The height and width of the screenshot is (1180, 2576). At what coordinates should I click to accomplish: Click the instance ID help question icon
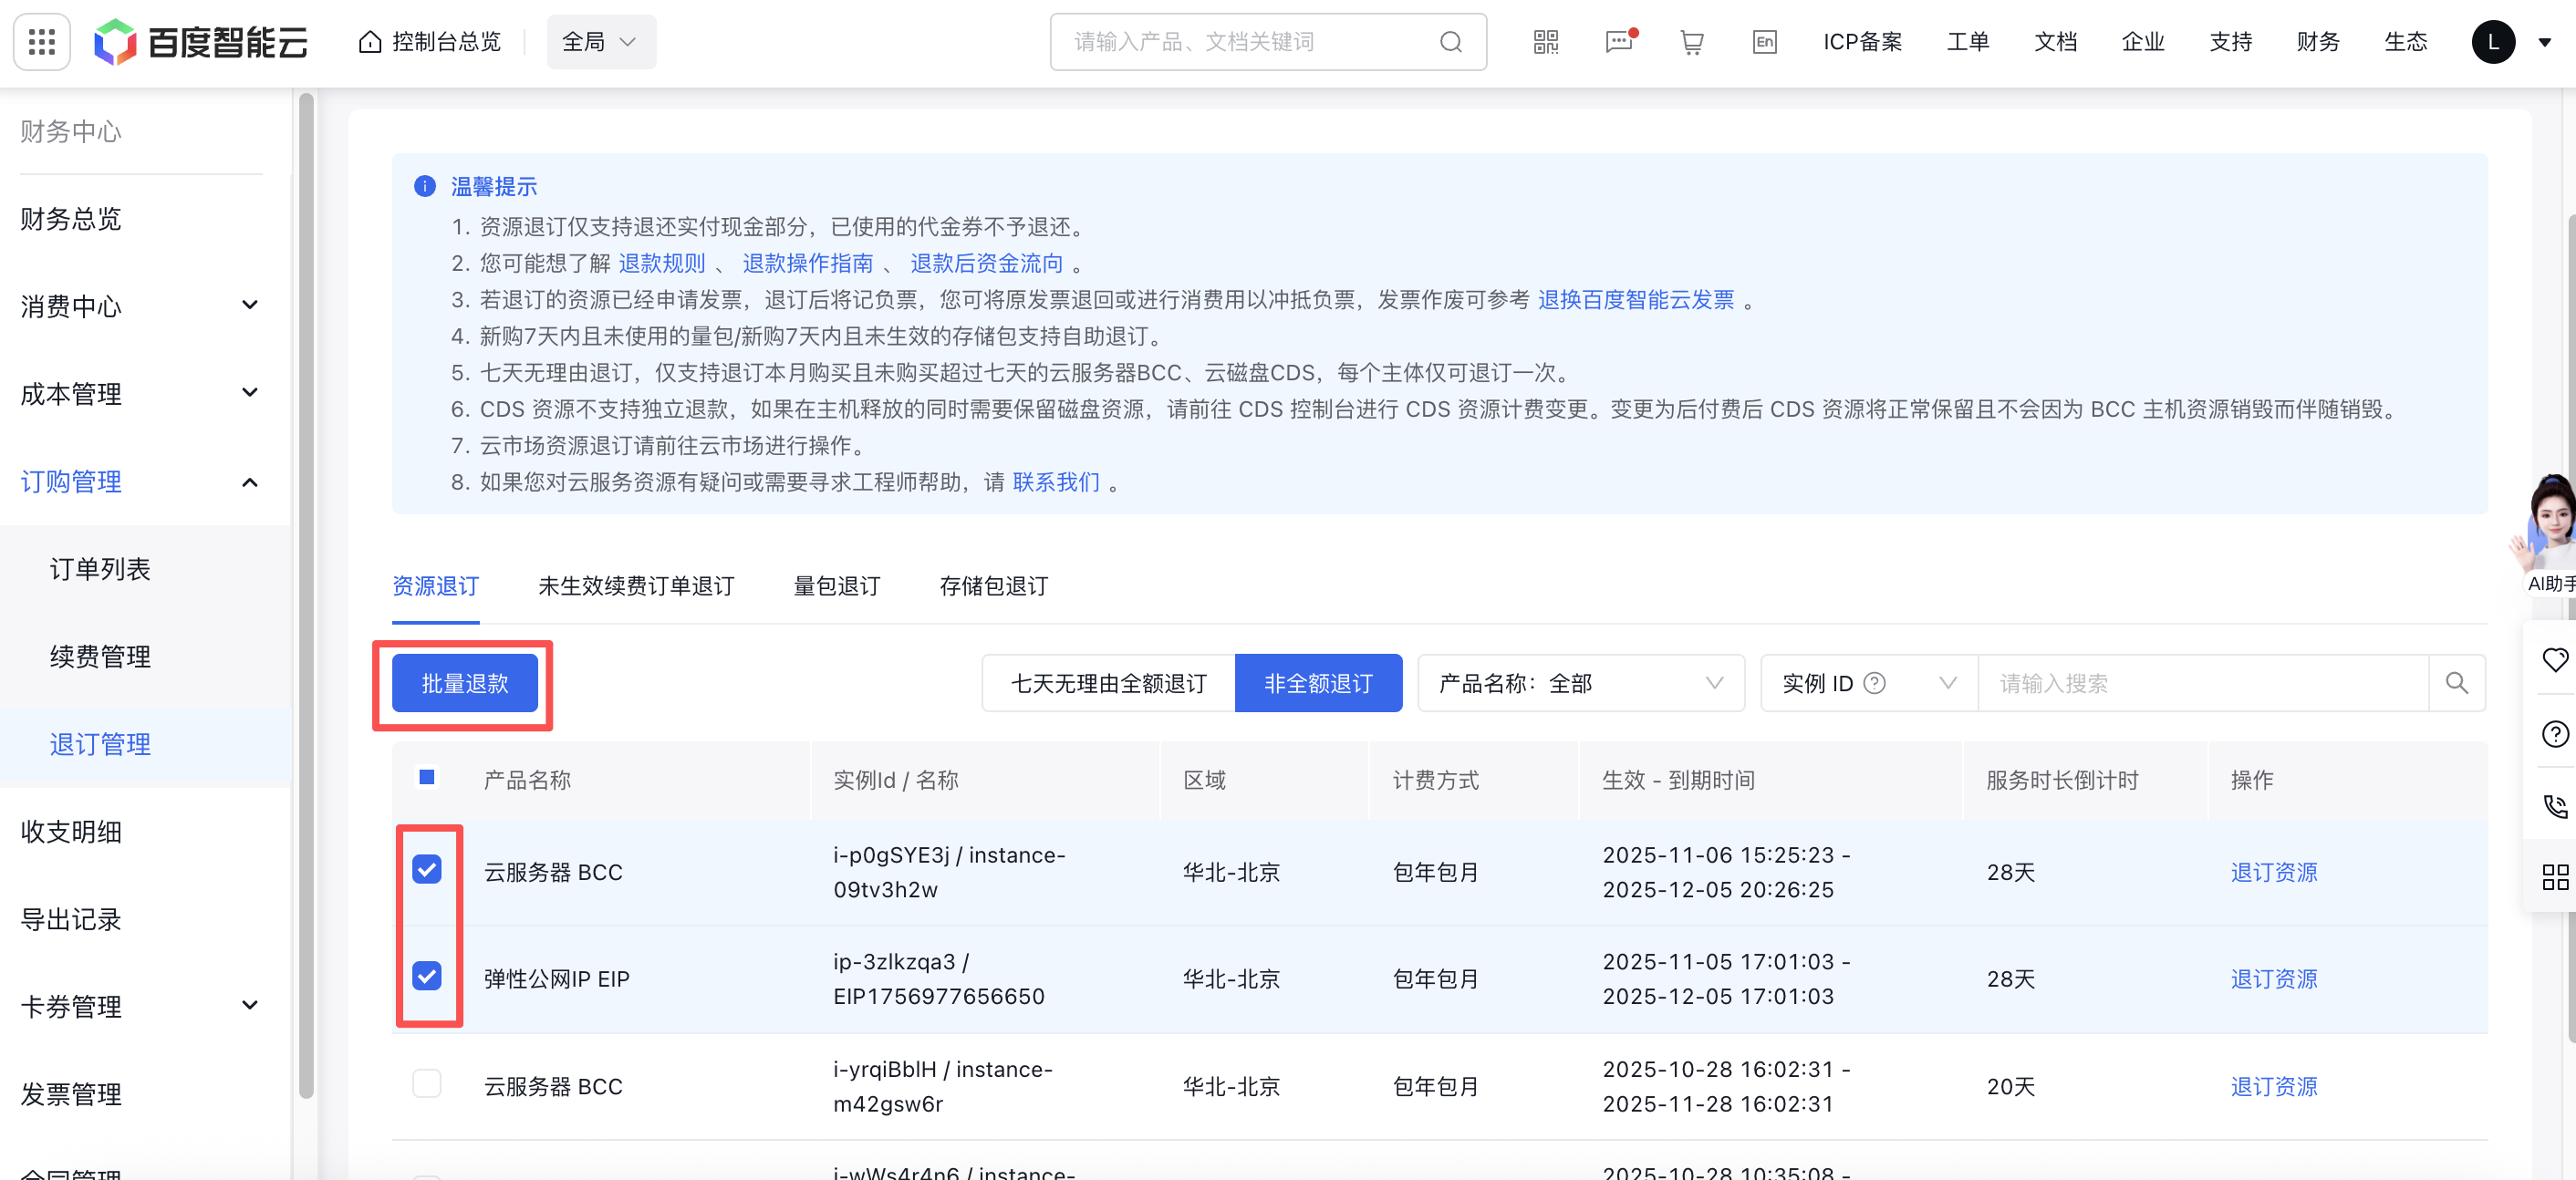pyautogui.click(x=1875, y=683)
